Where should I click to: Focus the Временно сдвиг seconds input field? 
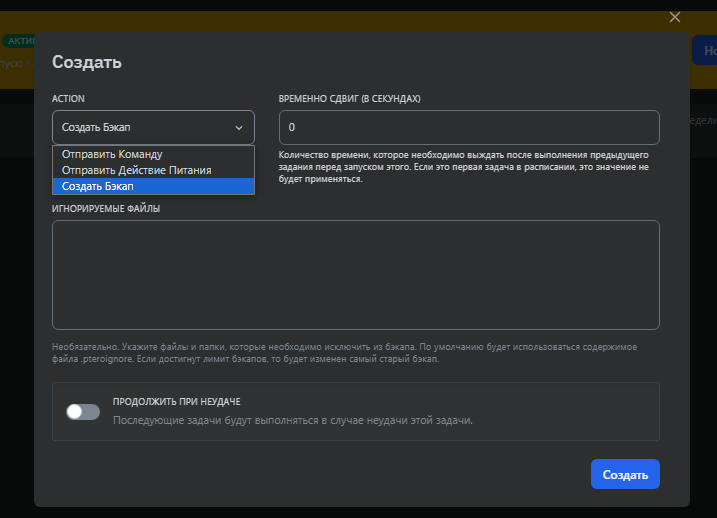469,128
